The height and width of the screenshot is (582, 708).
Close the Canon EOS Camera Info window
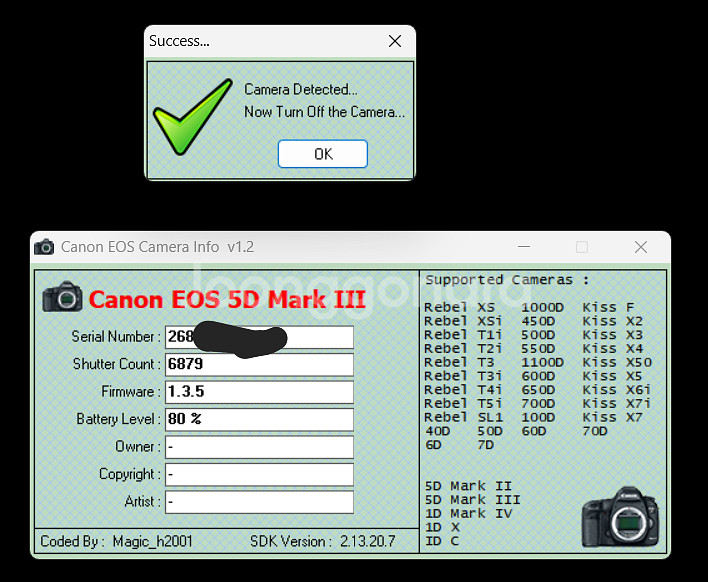[x=641, y=247]
